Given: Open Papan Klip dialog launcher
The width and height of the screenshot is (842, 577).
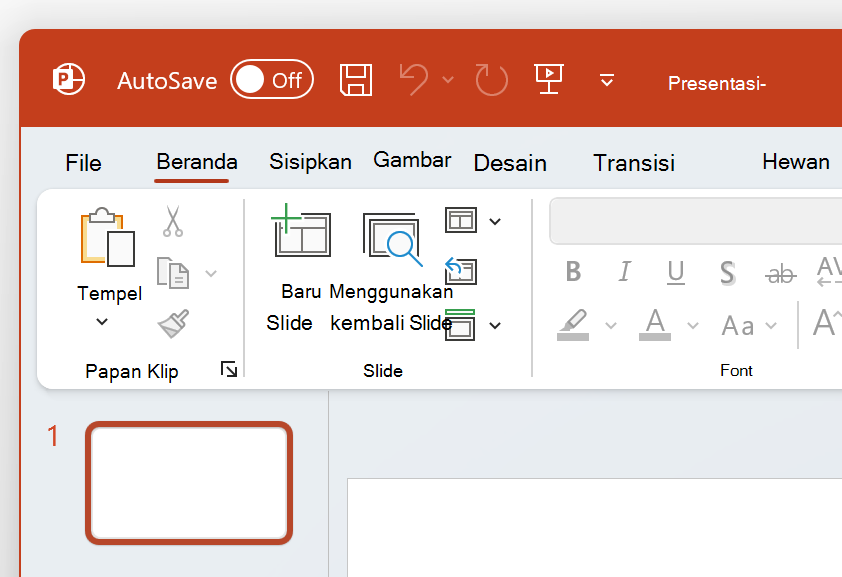Looking at the screenshot, I should pyautogui.click(x=229, y=369).
